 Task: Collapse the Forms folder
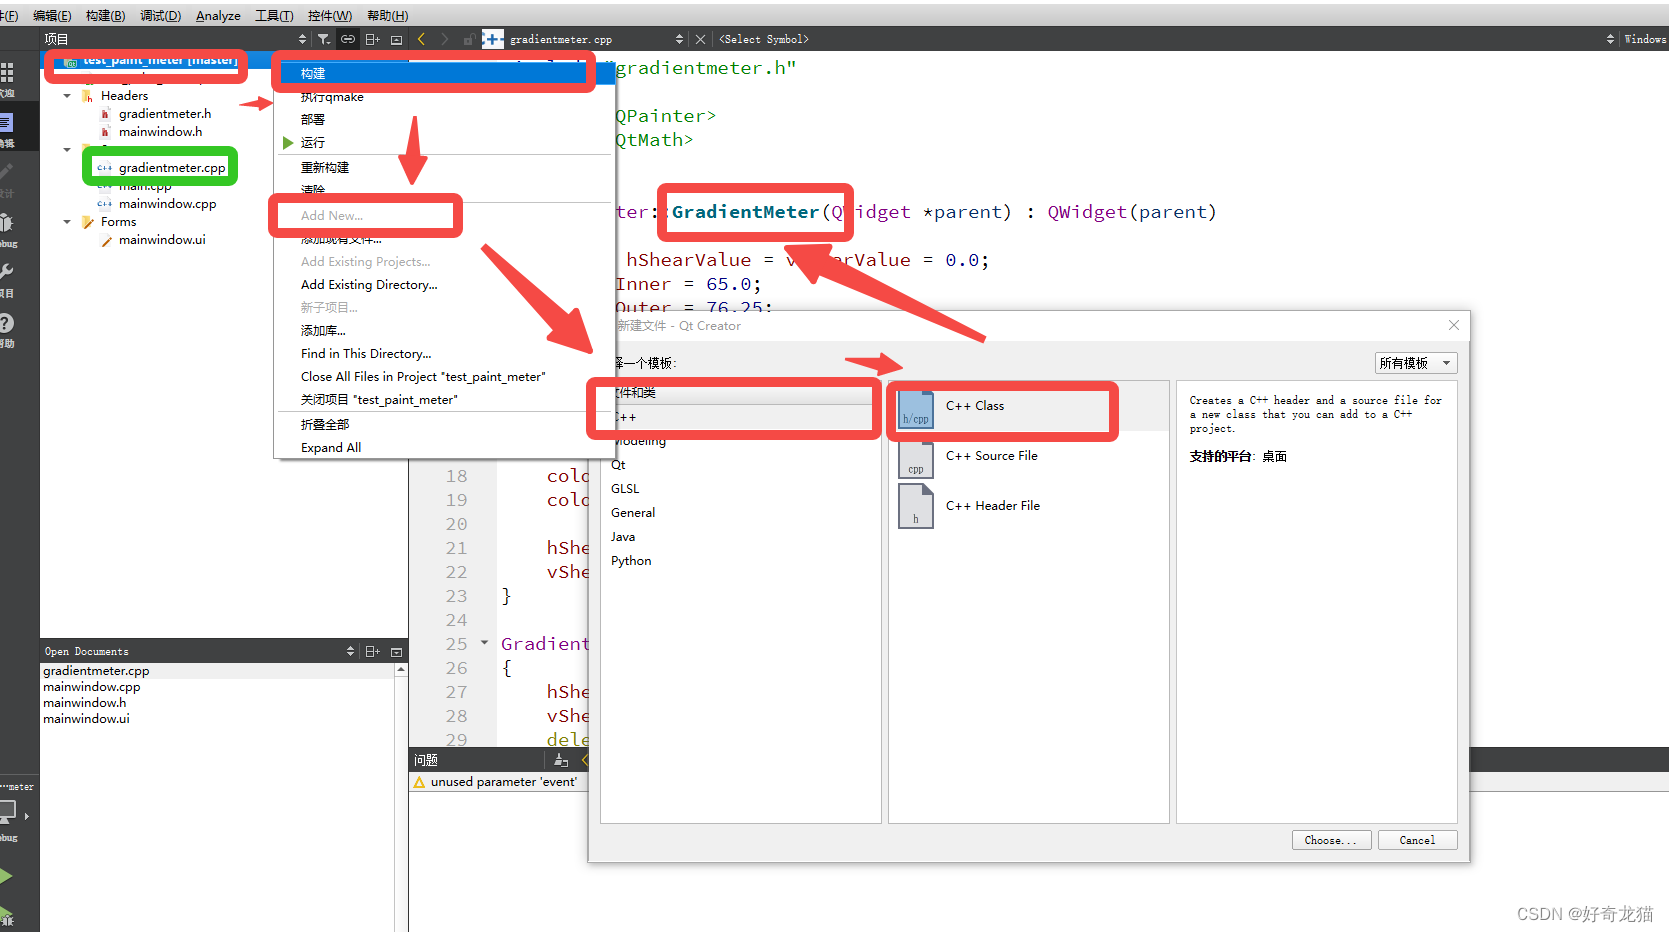pos(67,222)
